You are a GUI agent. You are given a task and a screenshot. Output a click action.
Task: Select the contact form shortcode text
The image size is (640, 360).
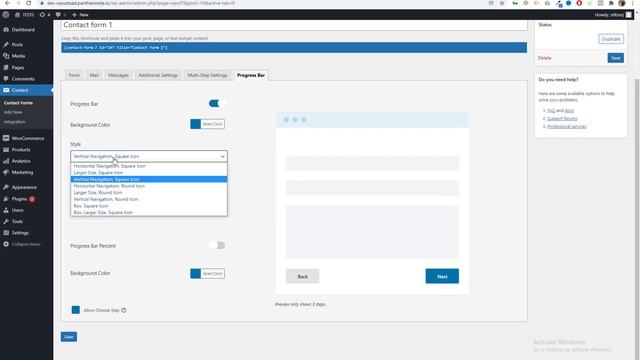tap(294, 47)
